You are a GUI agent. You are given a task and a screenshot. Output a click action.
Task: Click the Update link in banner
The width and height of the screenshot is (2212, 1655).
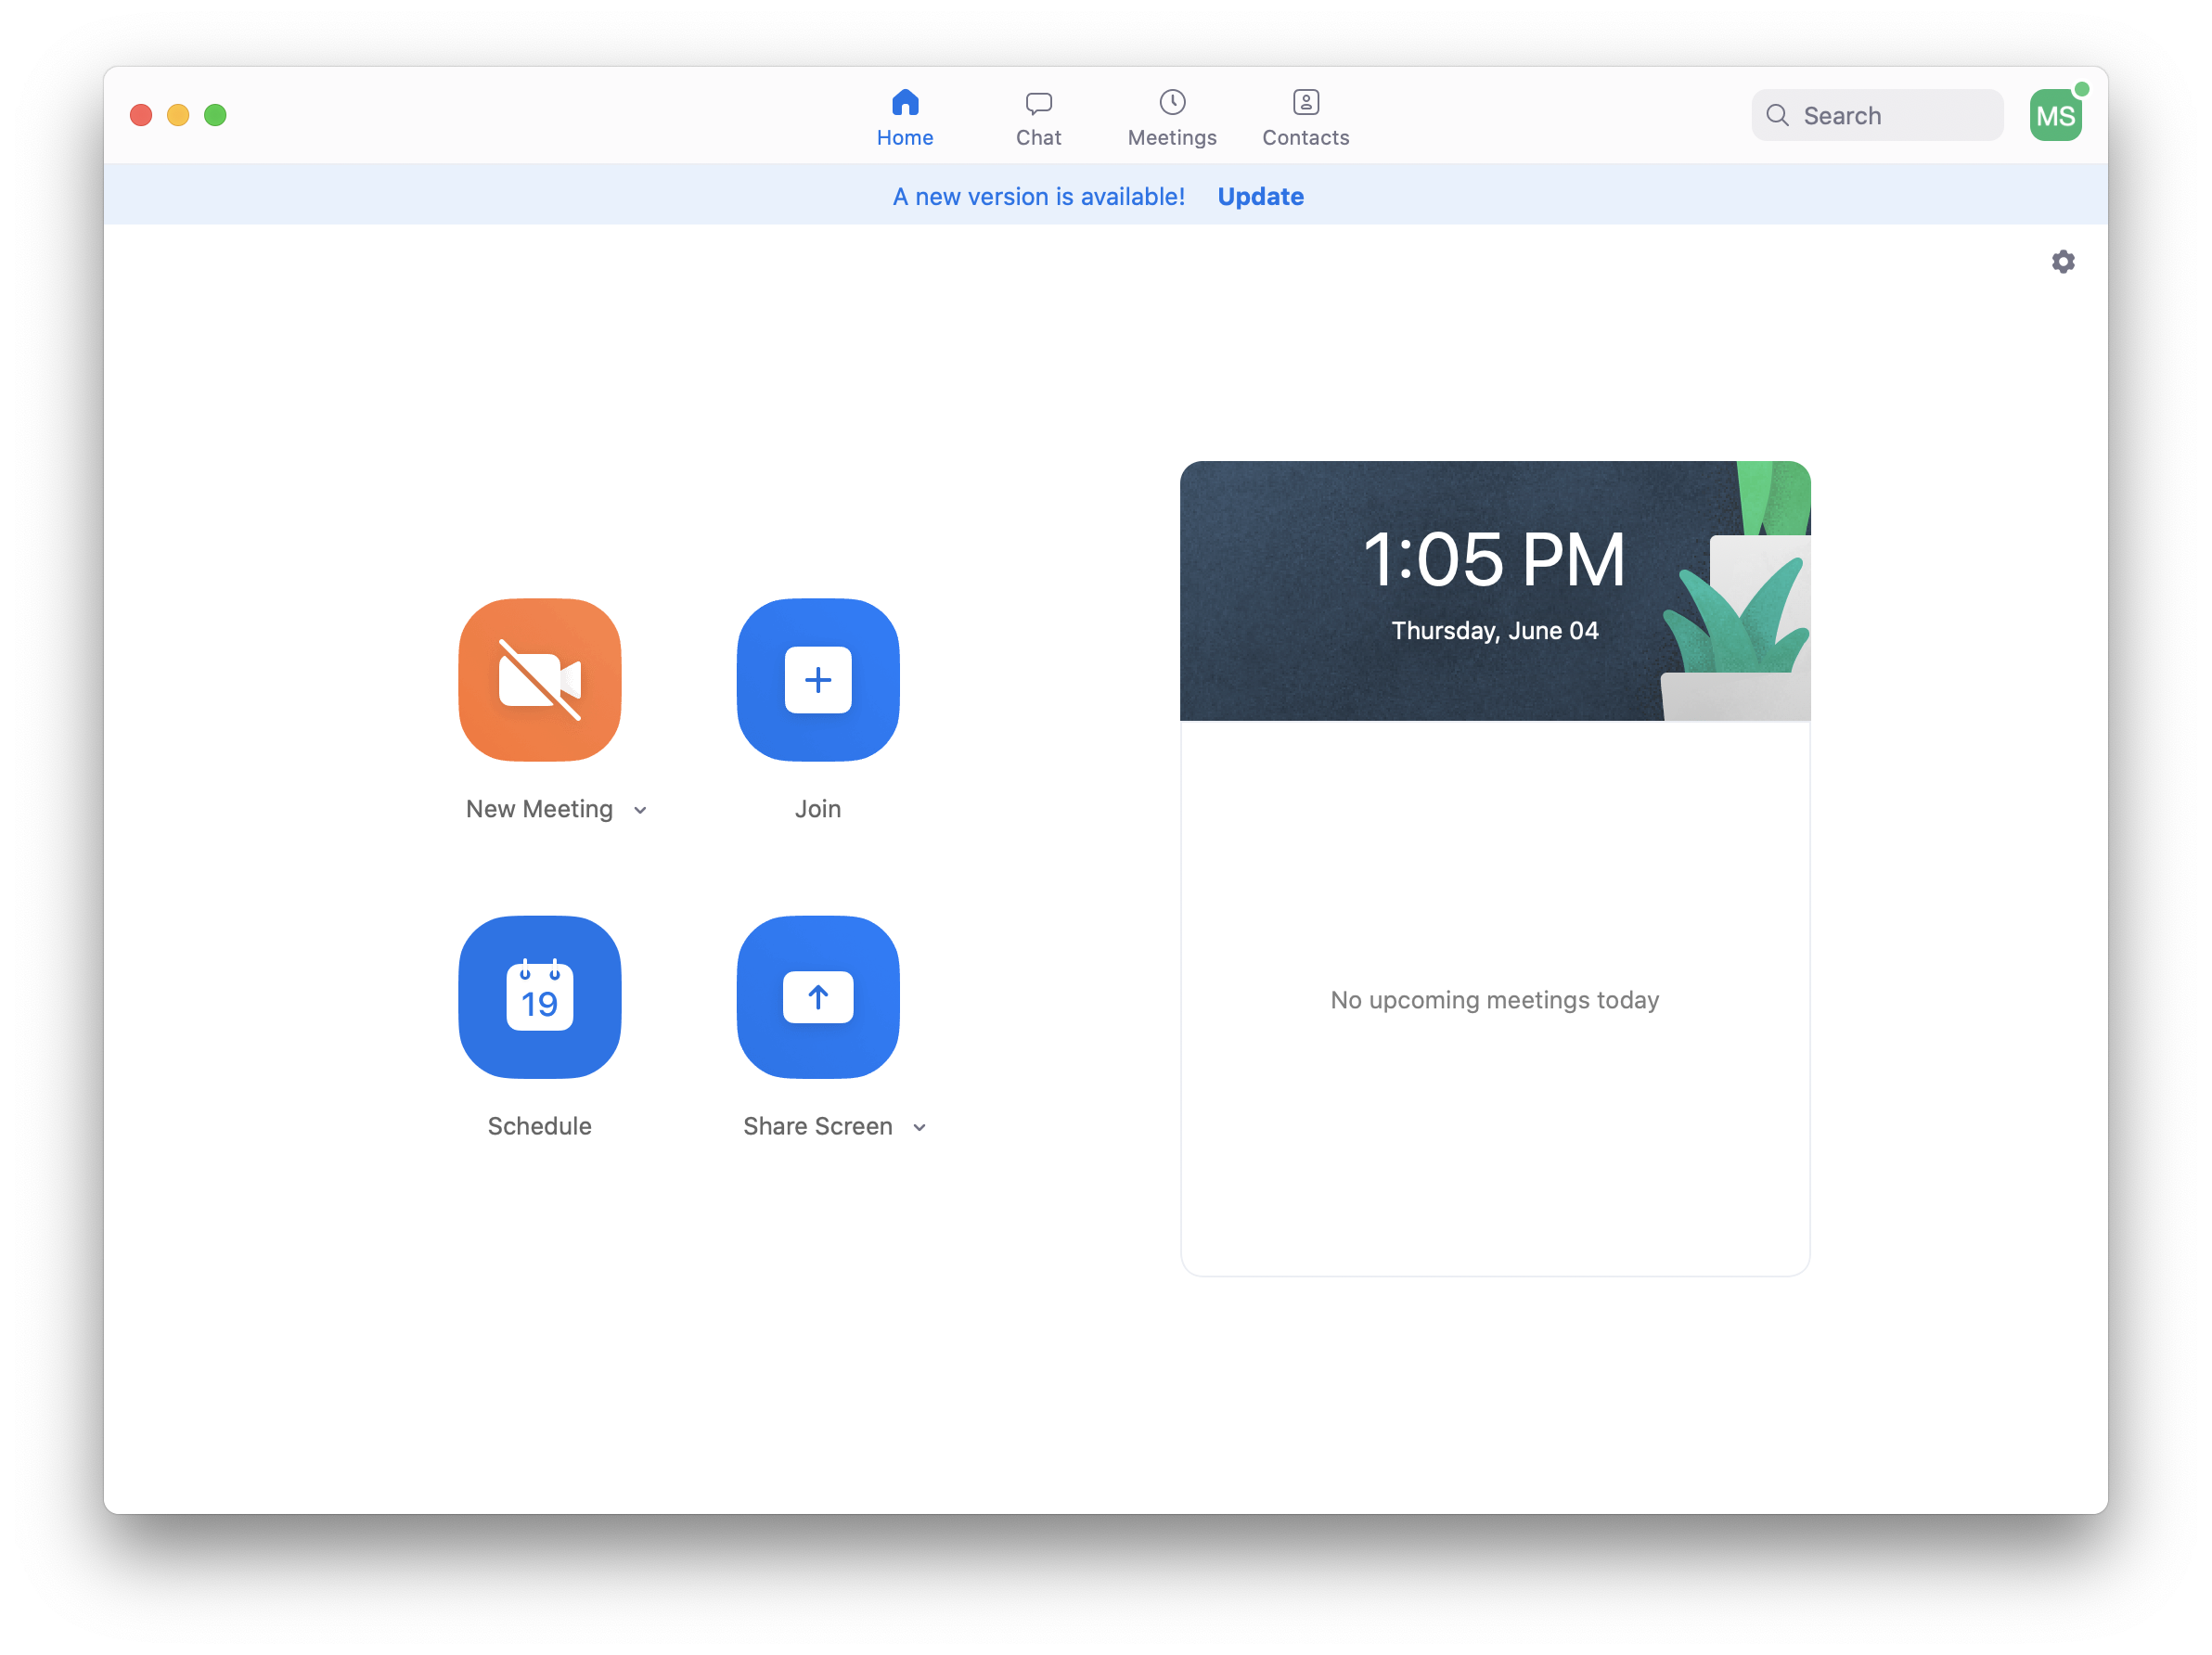(1260, 197)
